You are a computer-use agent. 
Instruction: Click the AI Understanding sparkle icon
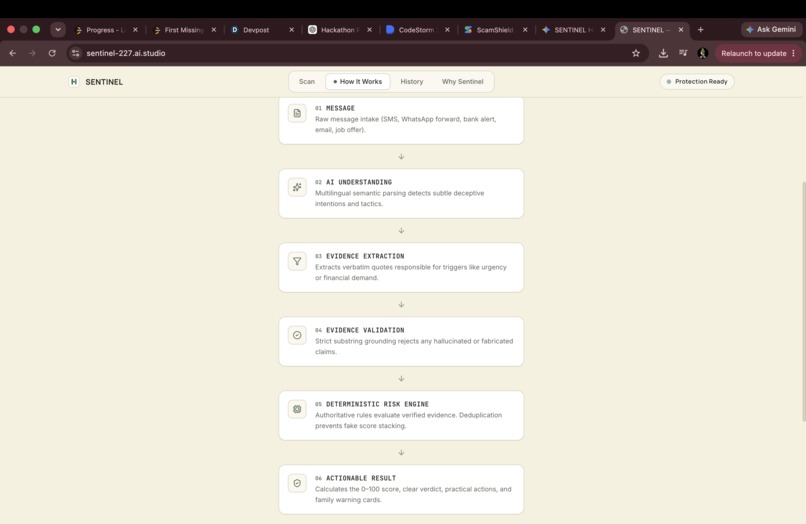[297, 187]
